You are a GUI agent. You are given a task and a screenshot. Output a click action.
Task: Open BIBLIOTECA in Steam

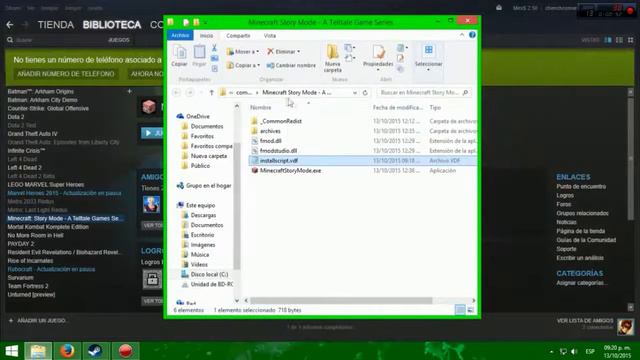pyautogui.click(x=112, y=25)
